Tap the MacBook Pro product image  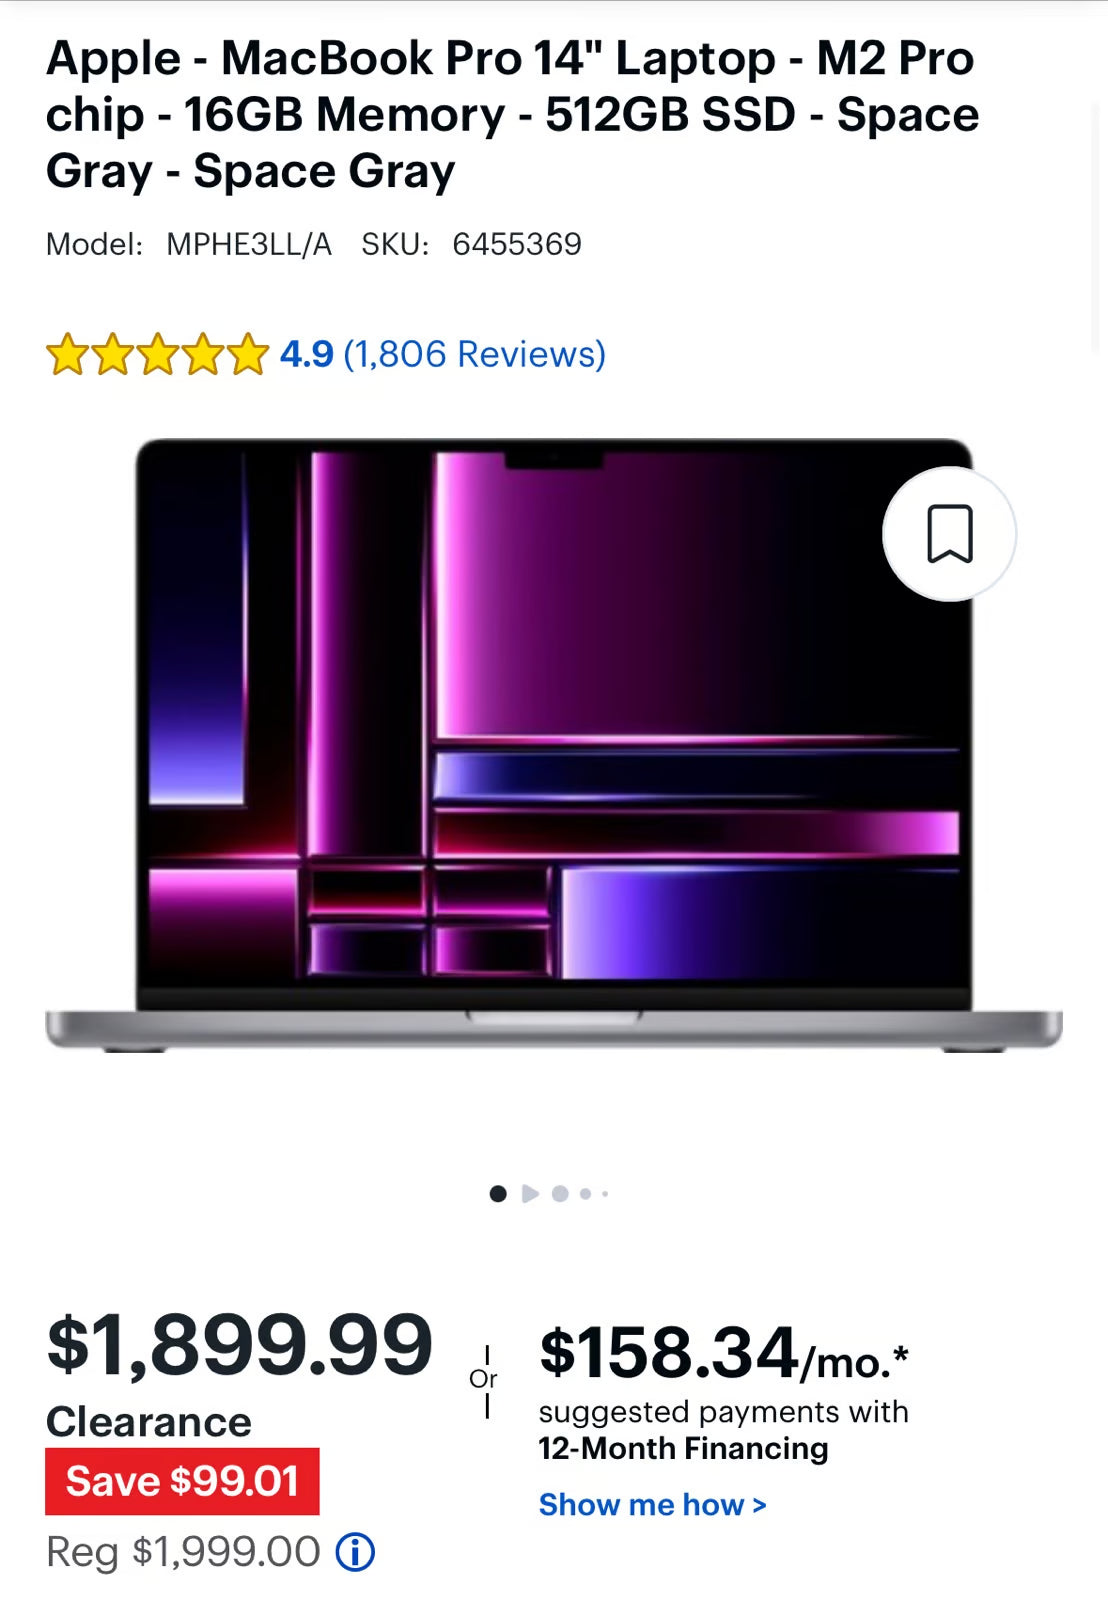(554, 745)
